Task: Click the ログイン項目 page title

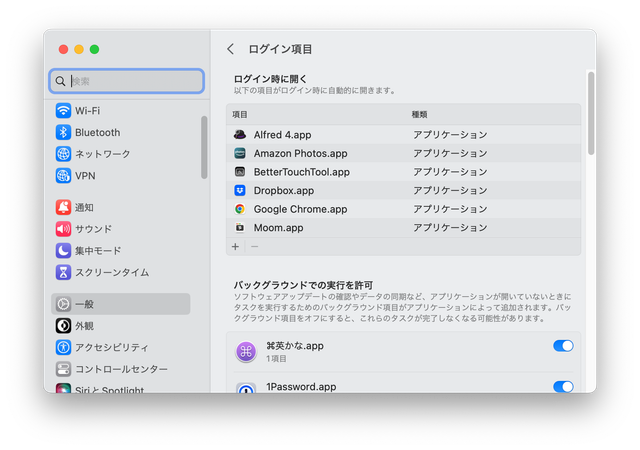Action: (x=280, y=49)
